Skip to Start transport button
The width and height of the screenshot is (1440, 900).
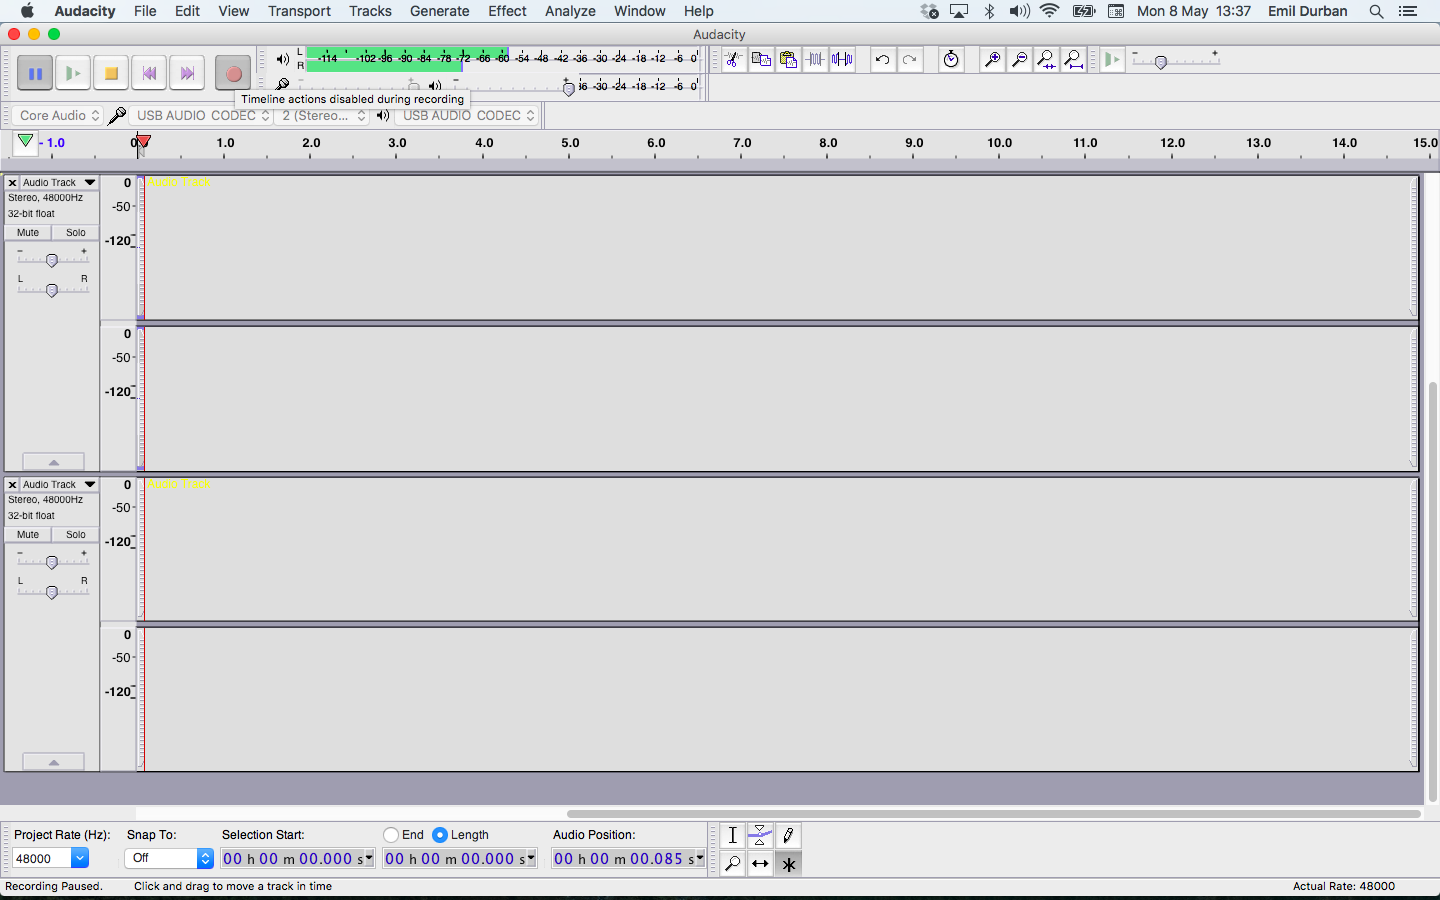[x=149, y=73]
